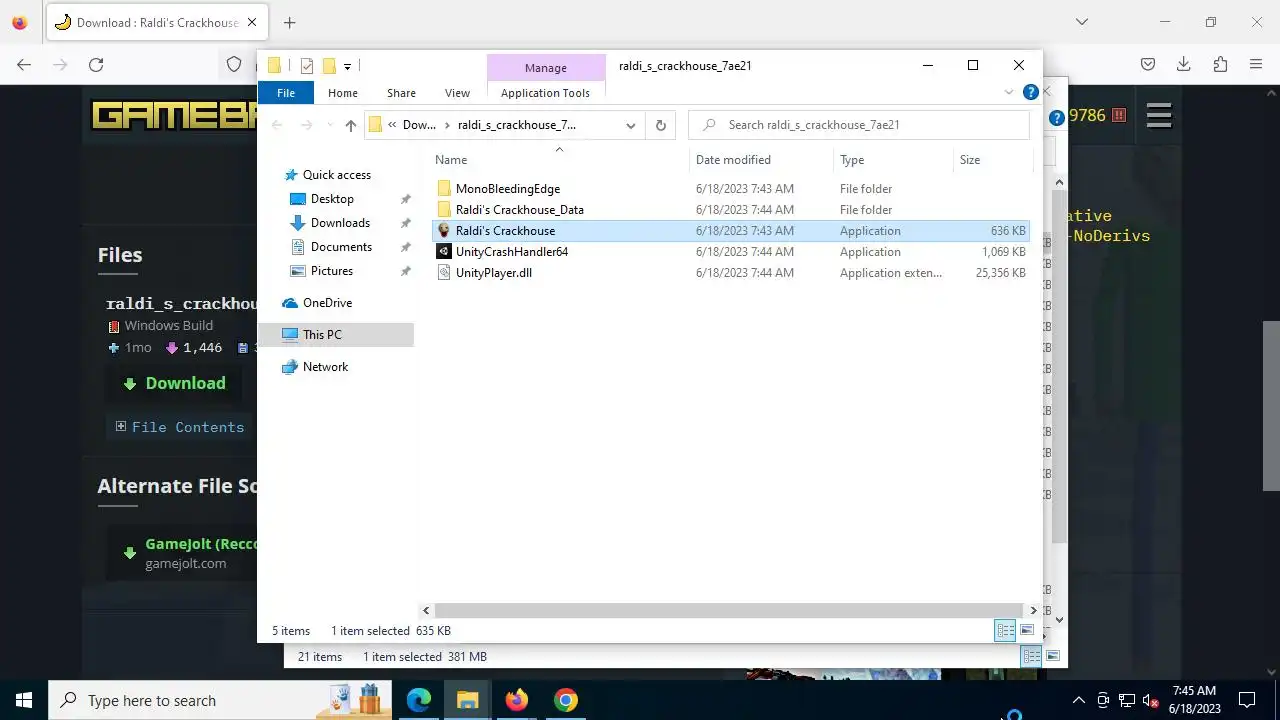Screen dimensions: 1280x720
Task: Click taskbar search box
Action: 220,700
